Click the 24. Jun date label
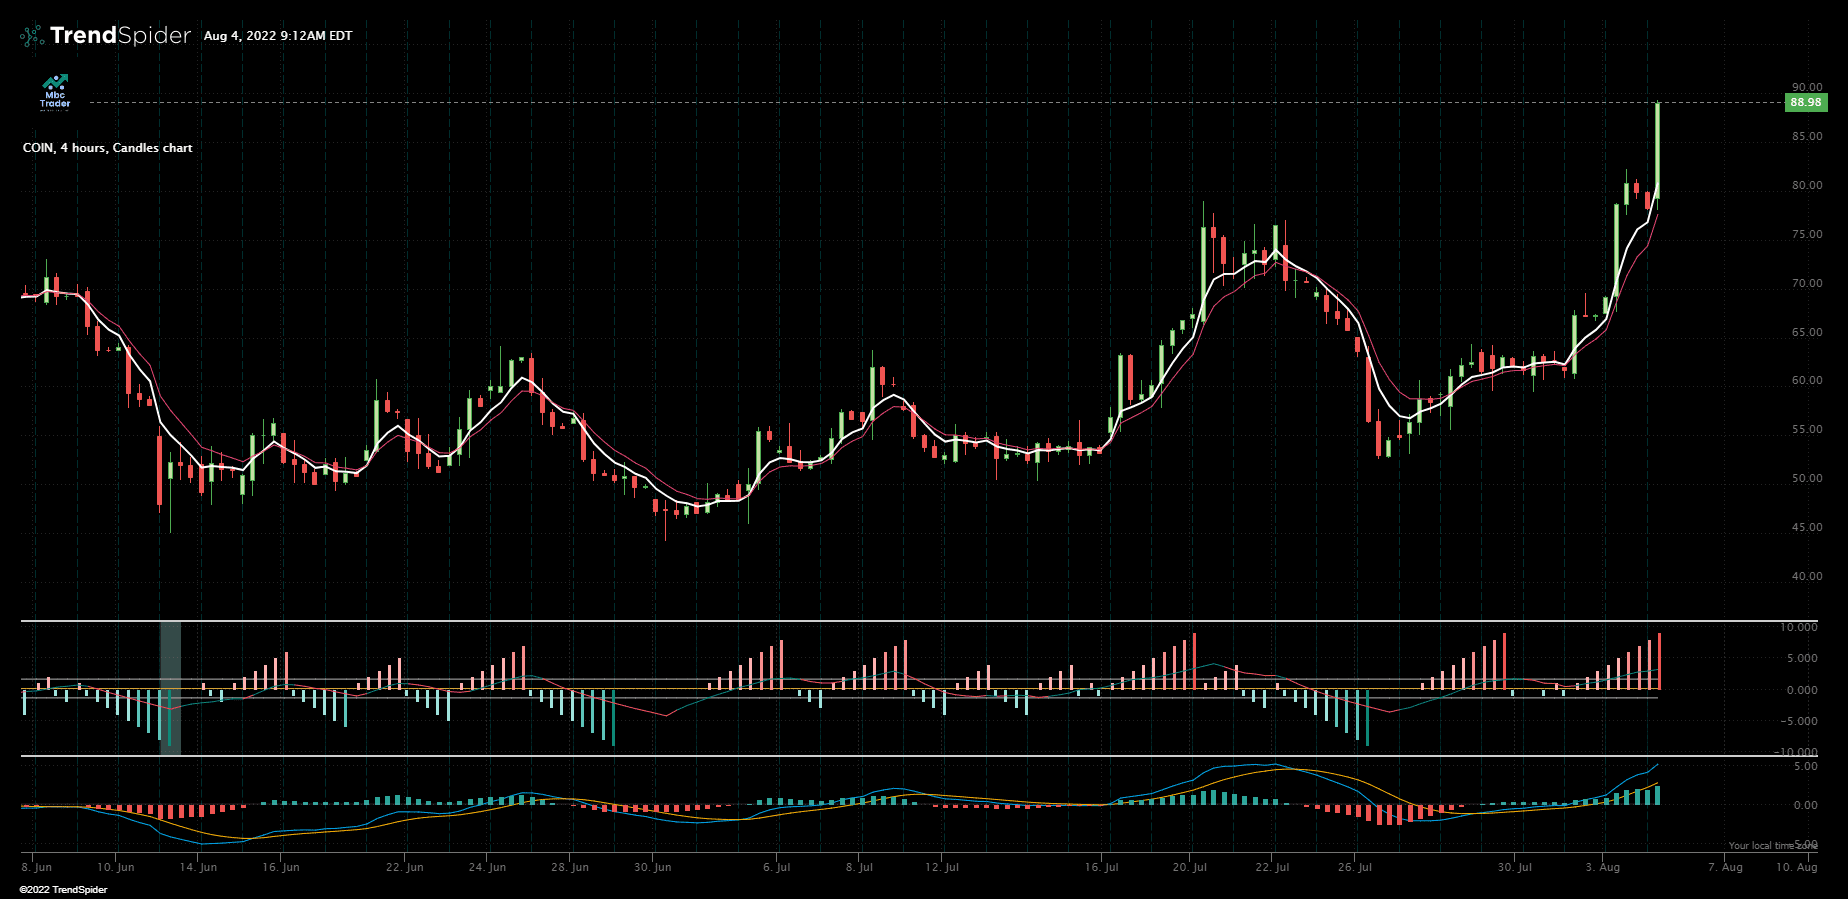 click(487, 867)
